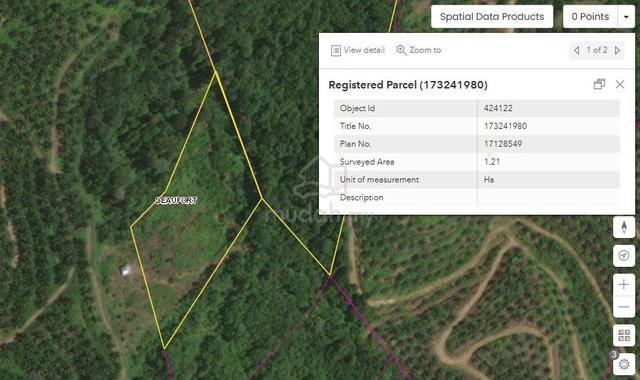Select unit of measurement value Ha

pos(489,180)
